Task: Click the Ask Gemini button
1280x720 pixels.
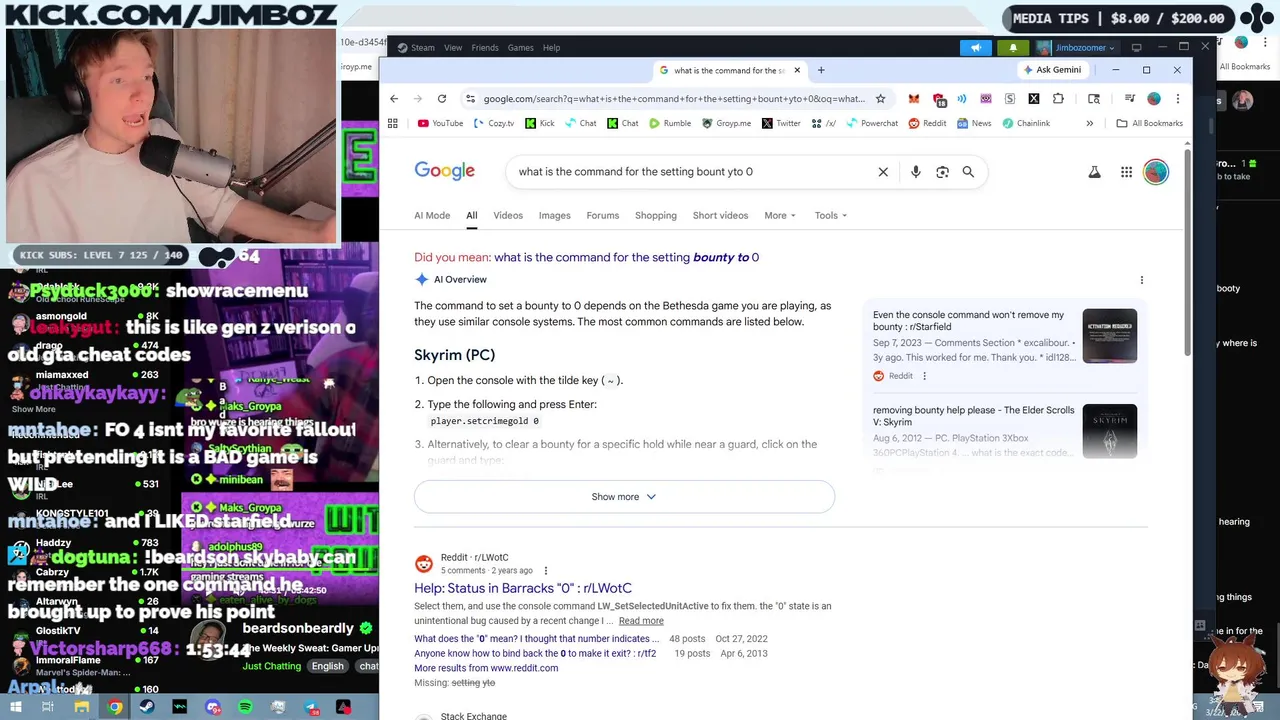Action: (x=1051, y=70)
